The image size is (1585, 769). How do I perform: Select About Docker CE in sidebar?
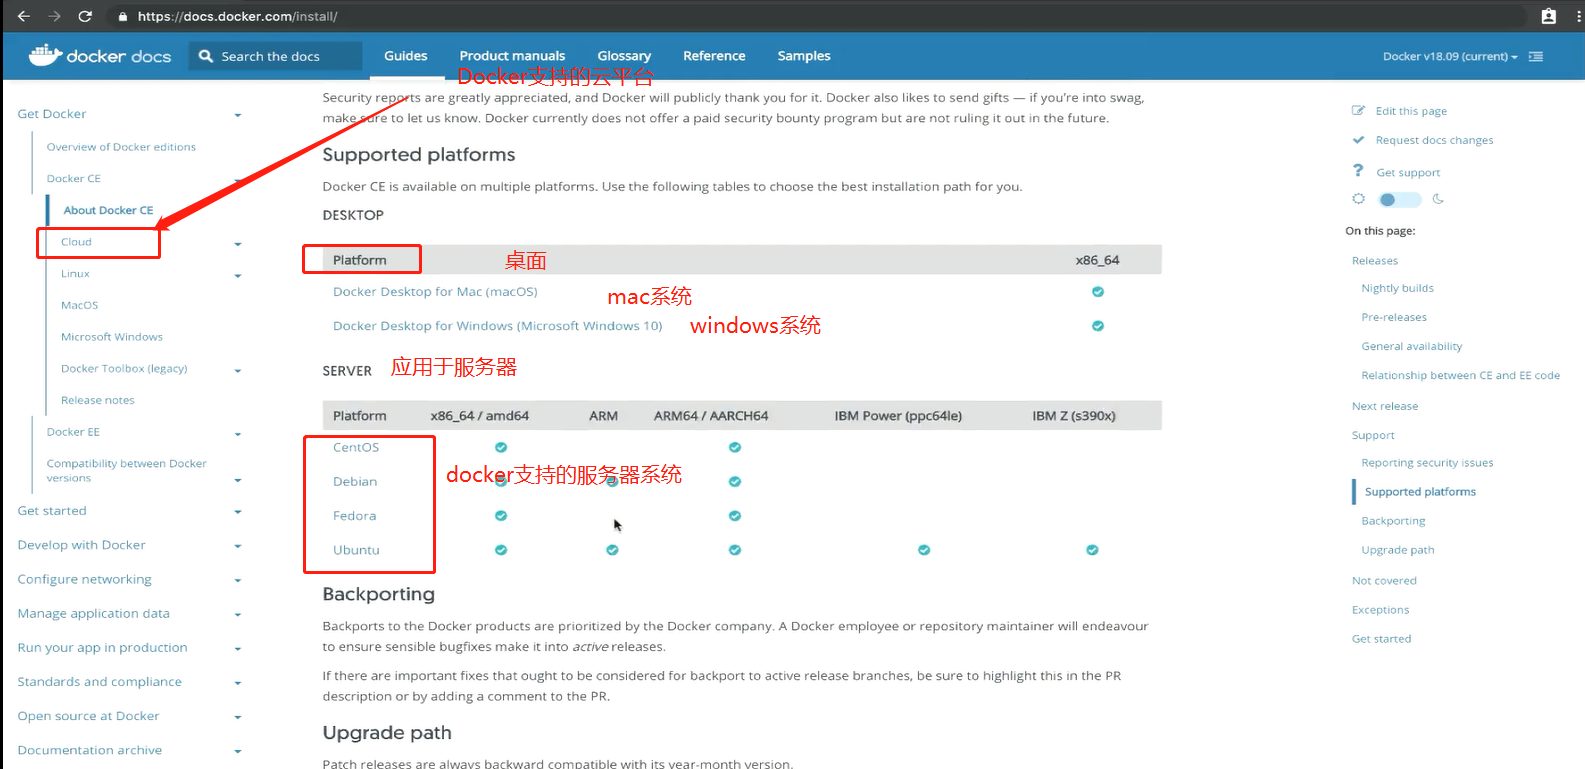click(x=108, y=210)
